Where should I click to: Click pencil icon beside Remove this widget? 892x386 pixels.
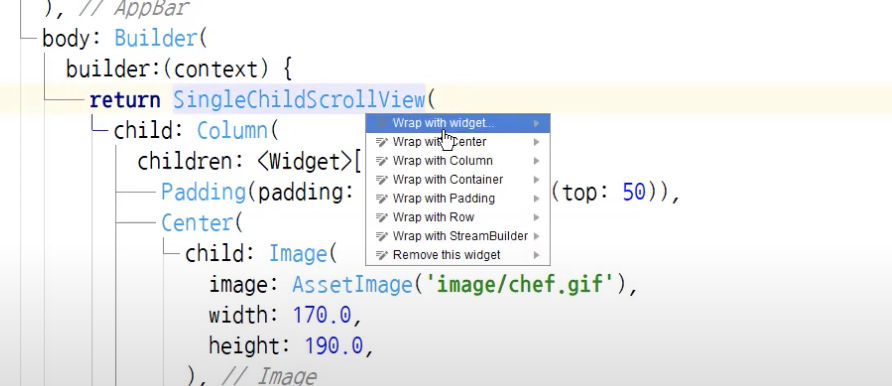pos(382,254)
